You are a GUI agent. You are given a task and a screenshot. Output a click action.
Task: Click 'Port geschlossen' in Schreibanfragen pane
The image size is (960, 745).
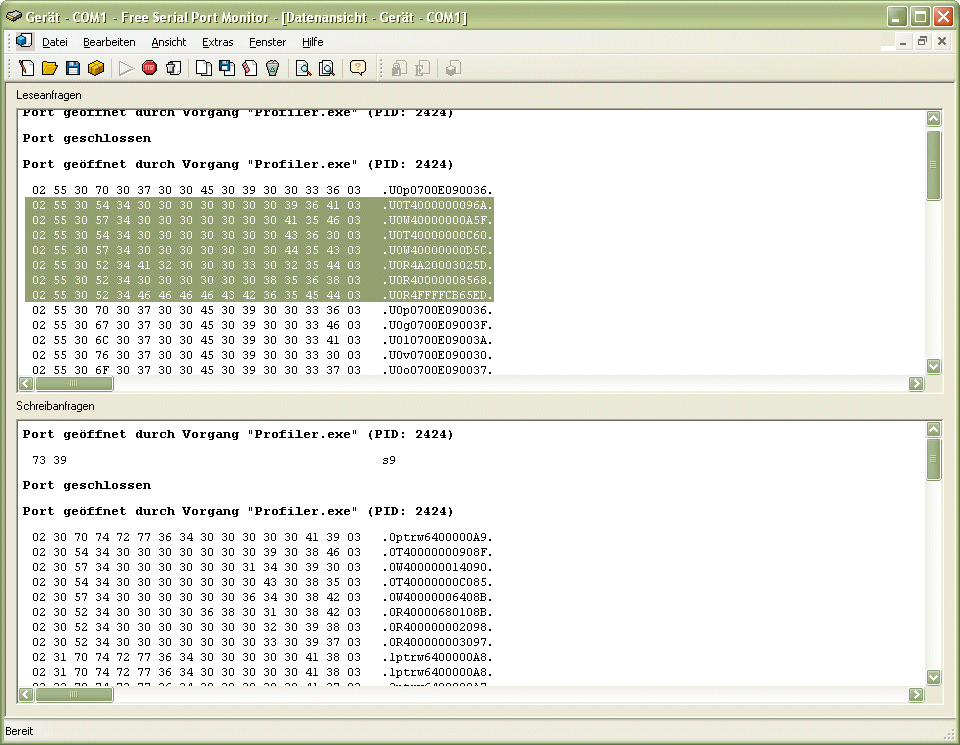tap(87, 485)
